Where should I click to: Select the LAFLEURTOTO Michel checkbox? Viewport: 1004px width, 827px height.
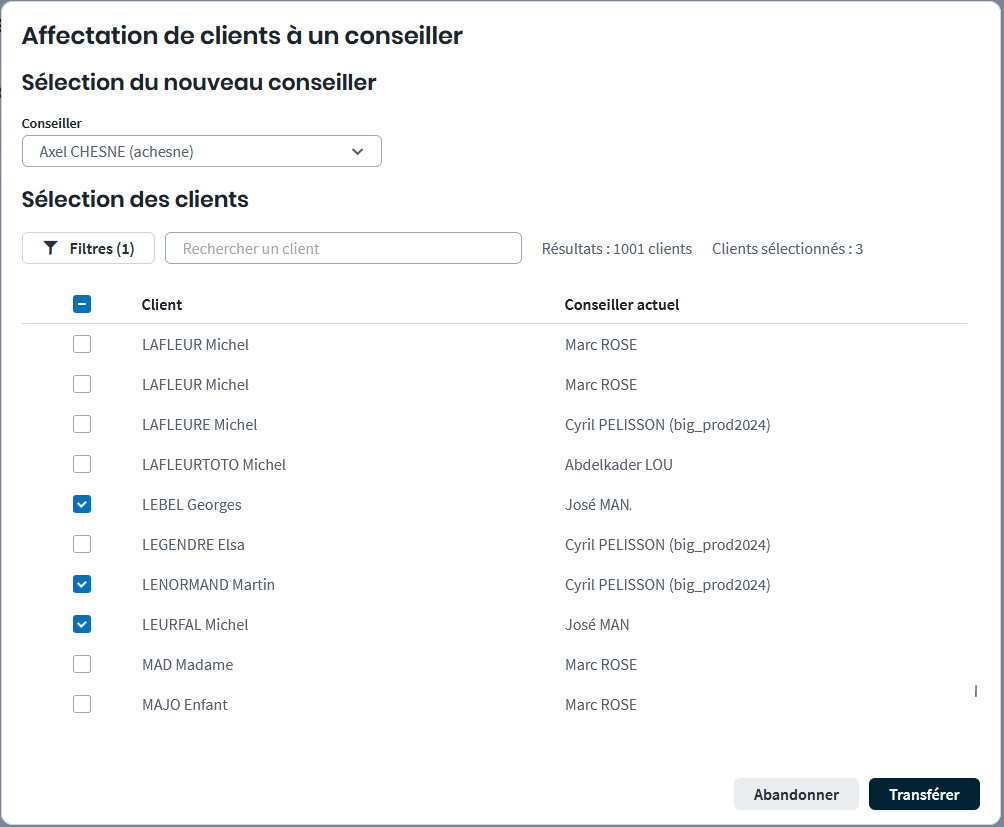[82, 464]
